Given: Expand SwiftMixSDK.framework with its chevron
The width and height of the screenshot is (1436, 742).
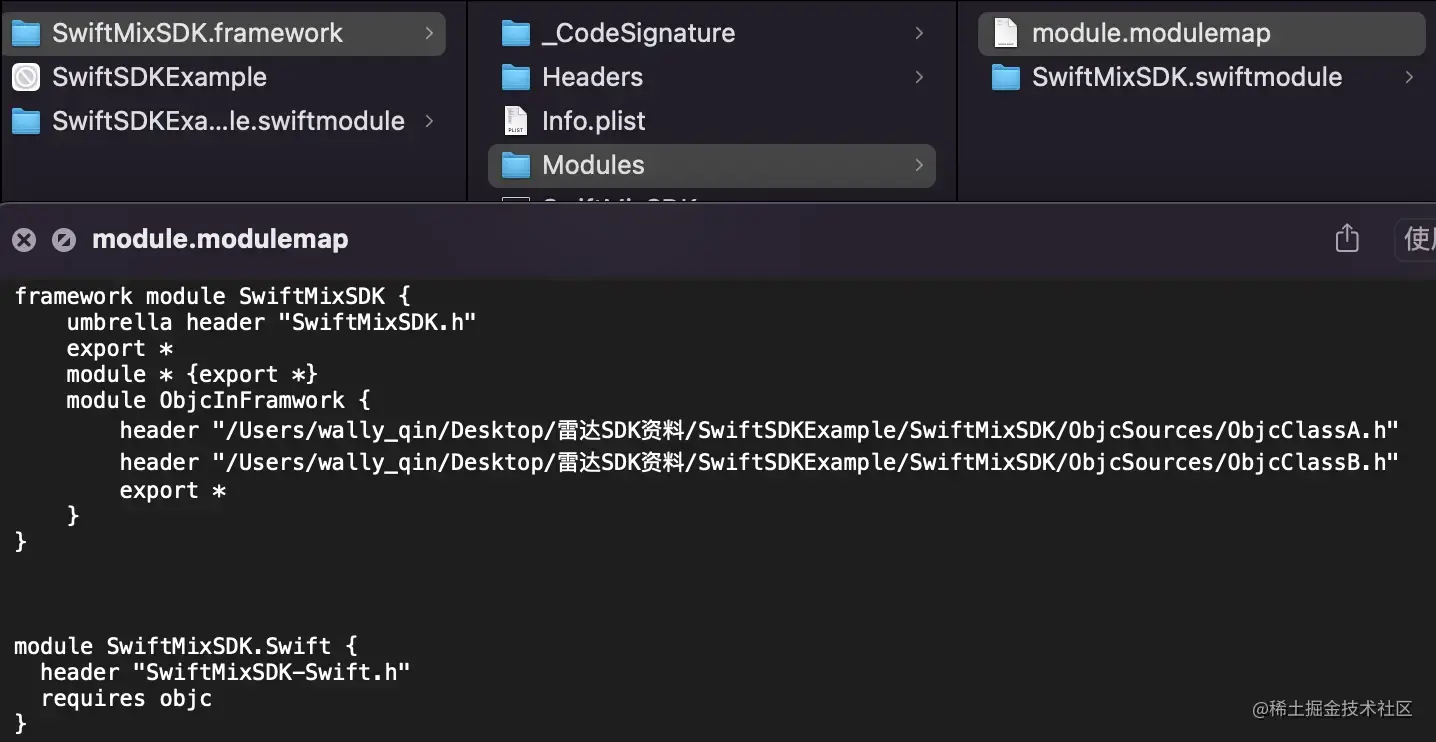Looking at the screenshot, I should [429, 33].
